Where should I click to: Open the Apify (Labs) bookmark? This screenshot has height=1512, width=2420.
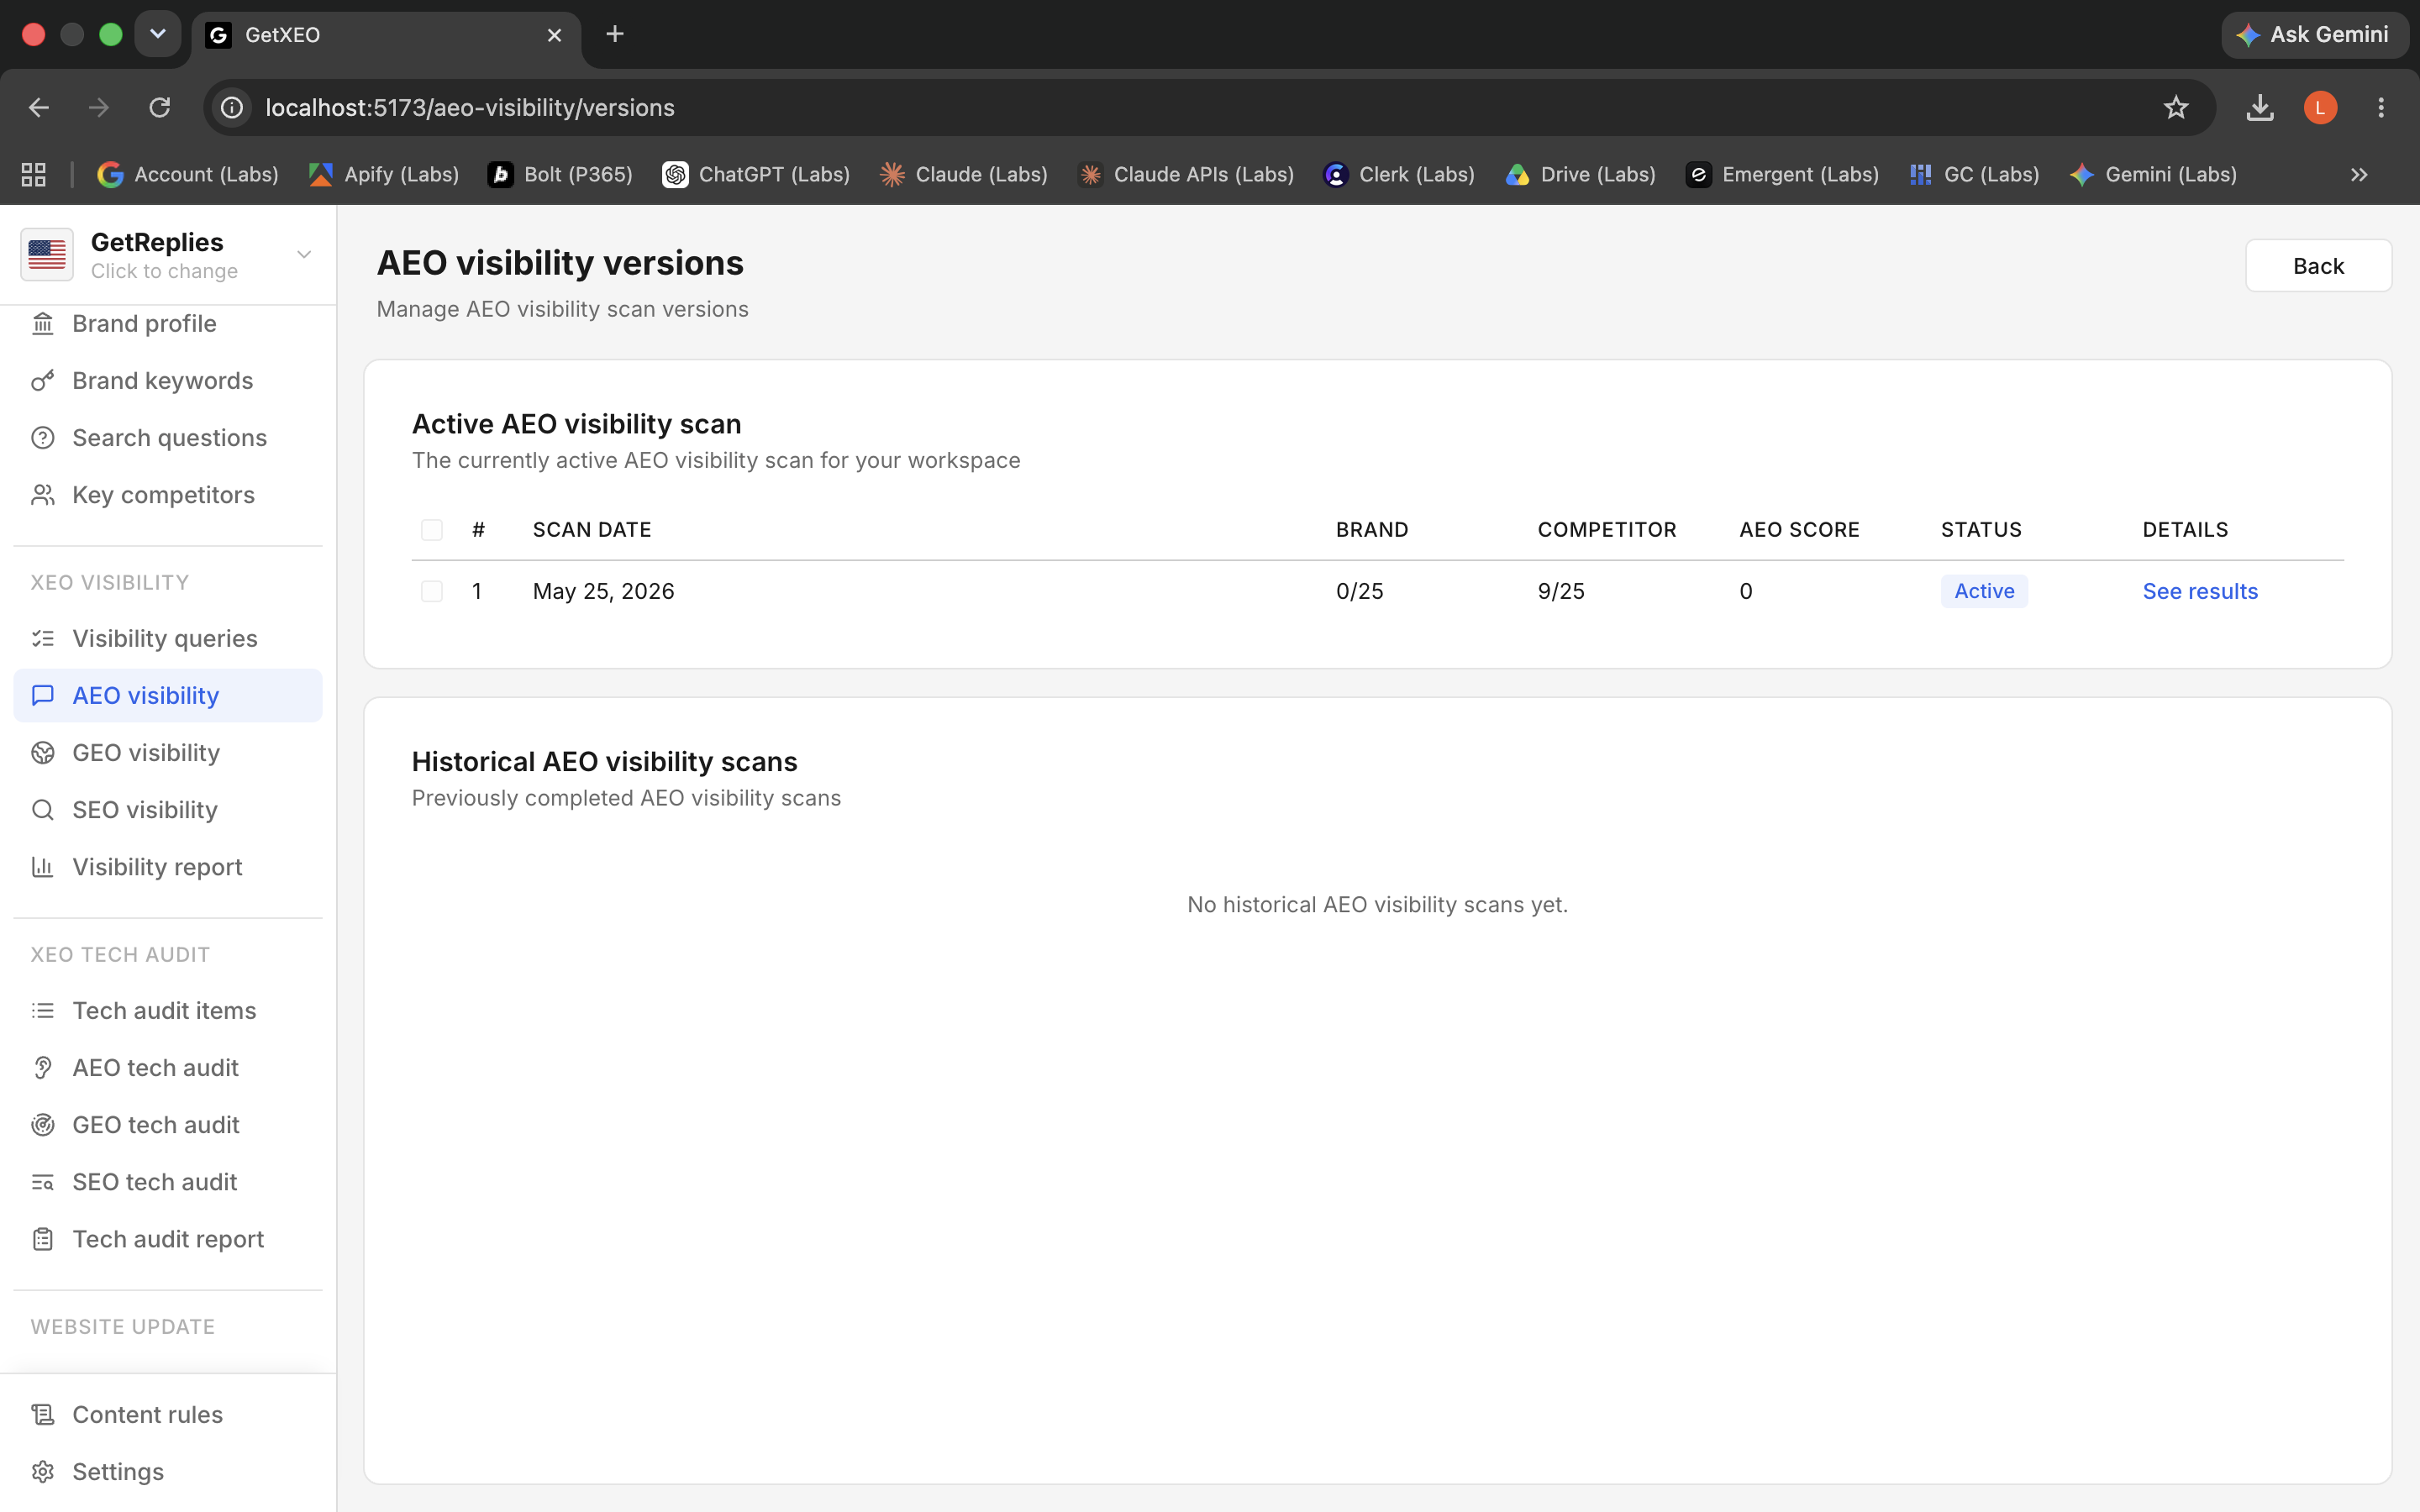384,175
